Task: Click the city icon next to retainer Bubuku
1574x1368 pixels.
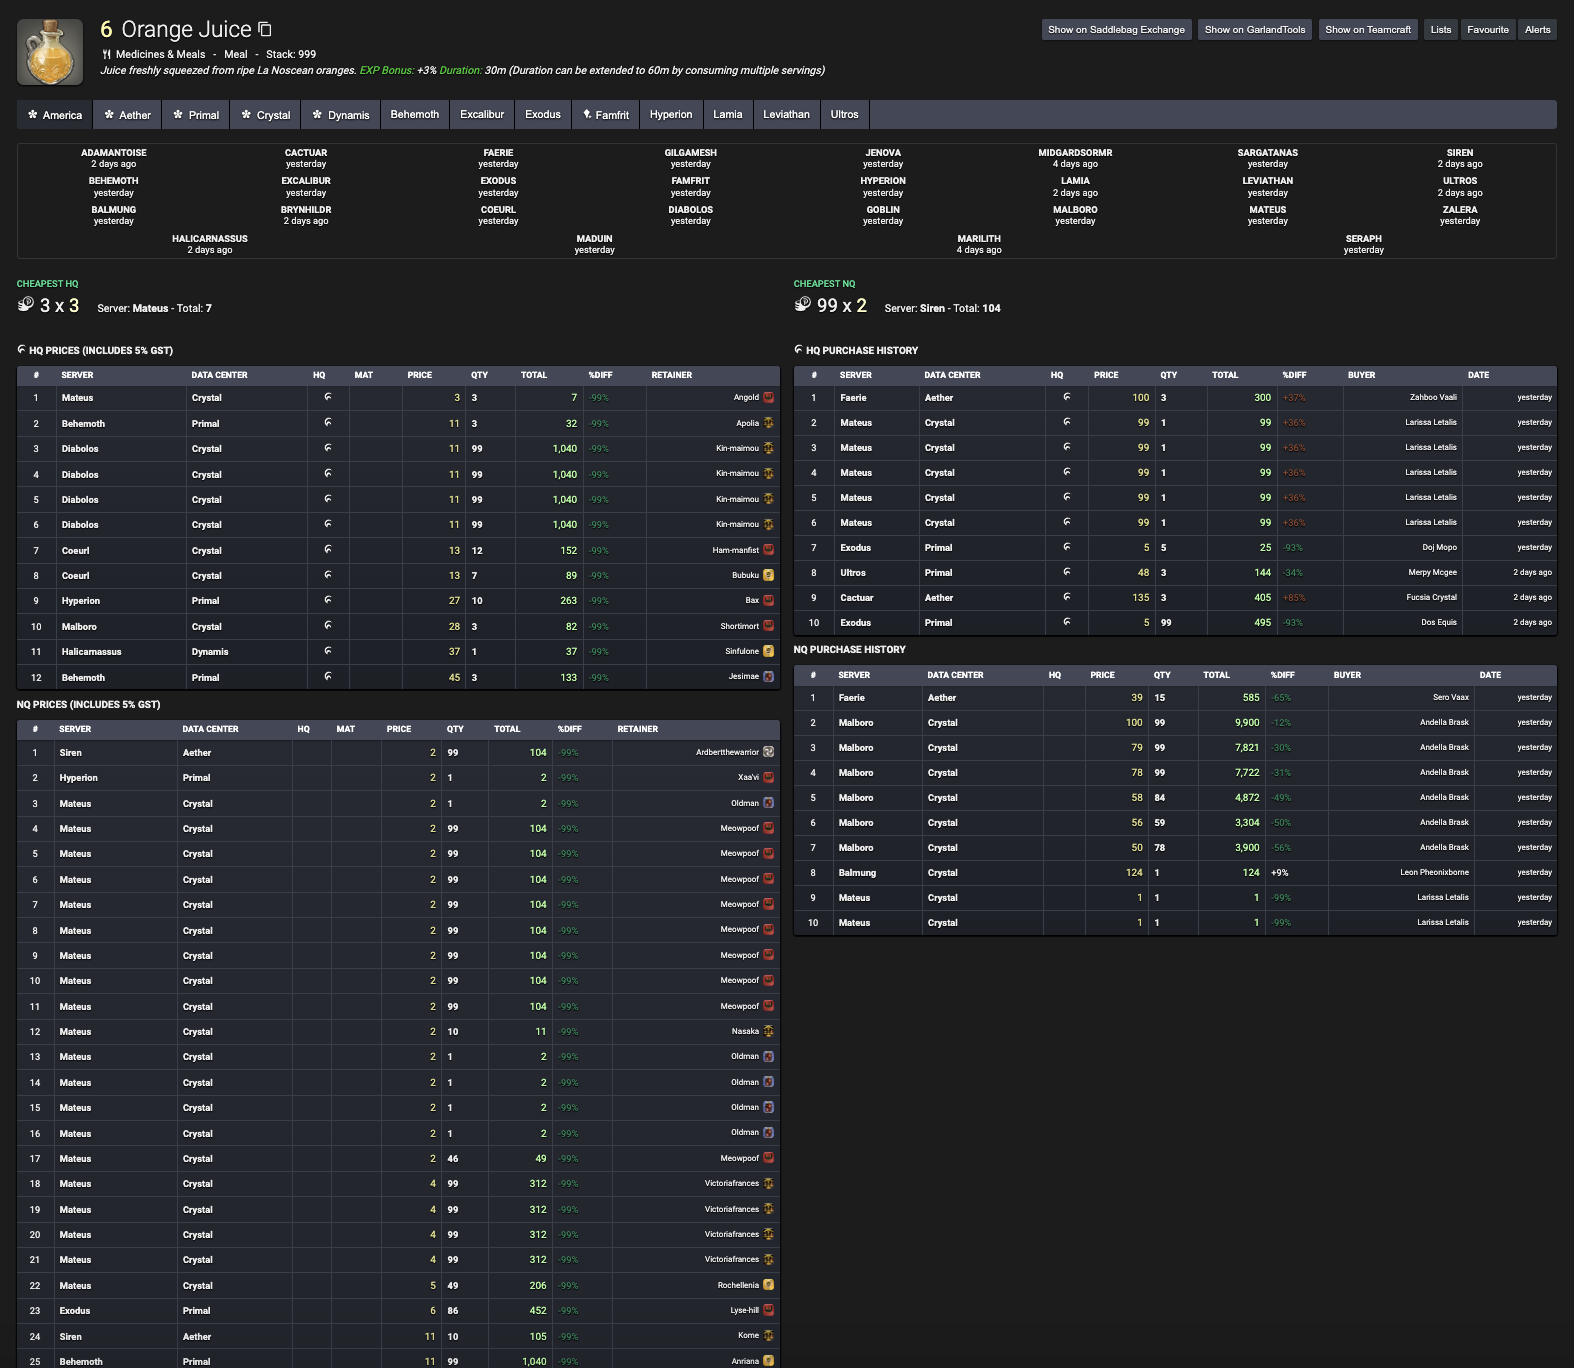Action: (769, 575)
